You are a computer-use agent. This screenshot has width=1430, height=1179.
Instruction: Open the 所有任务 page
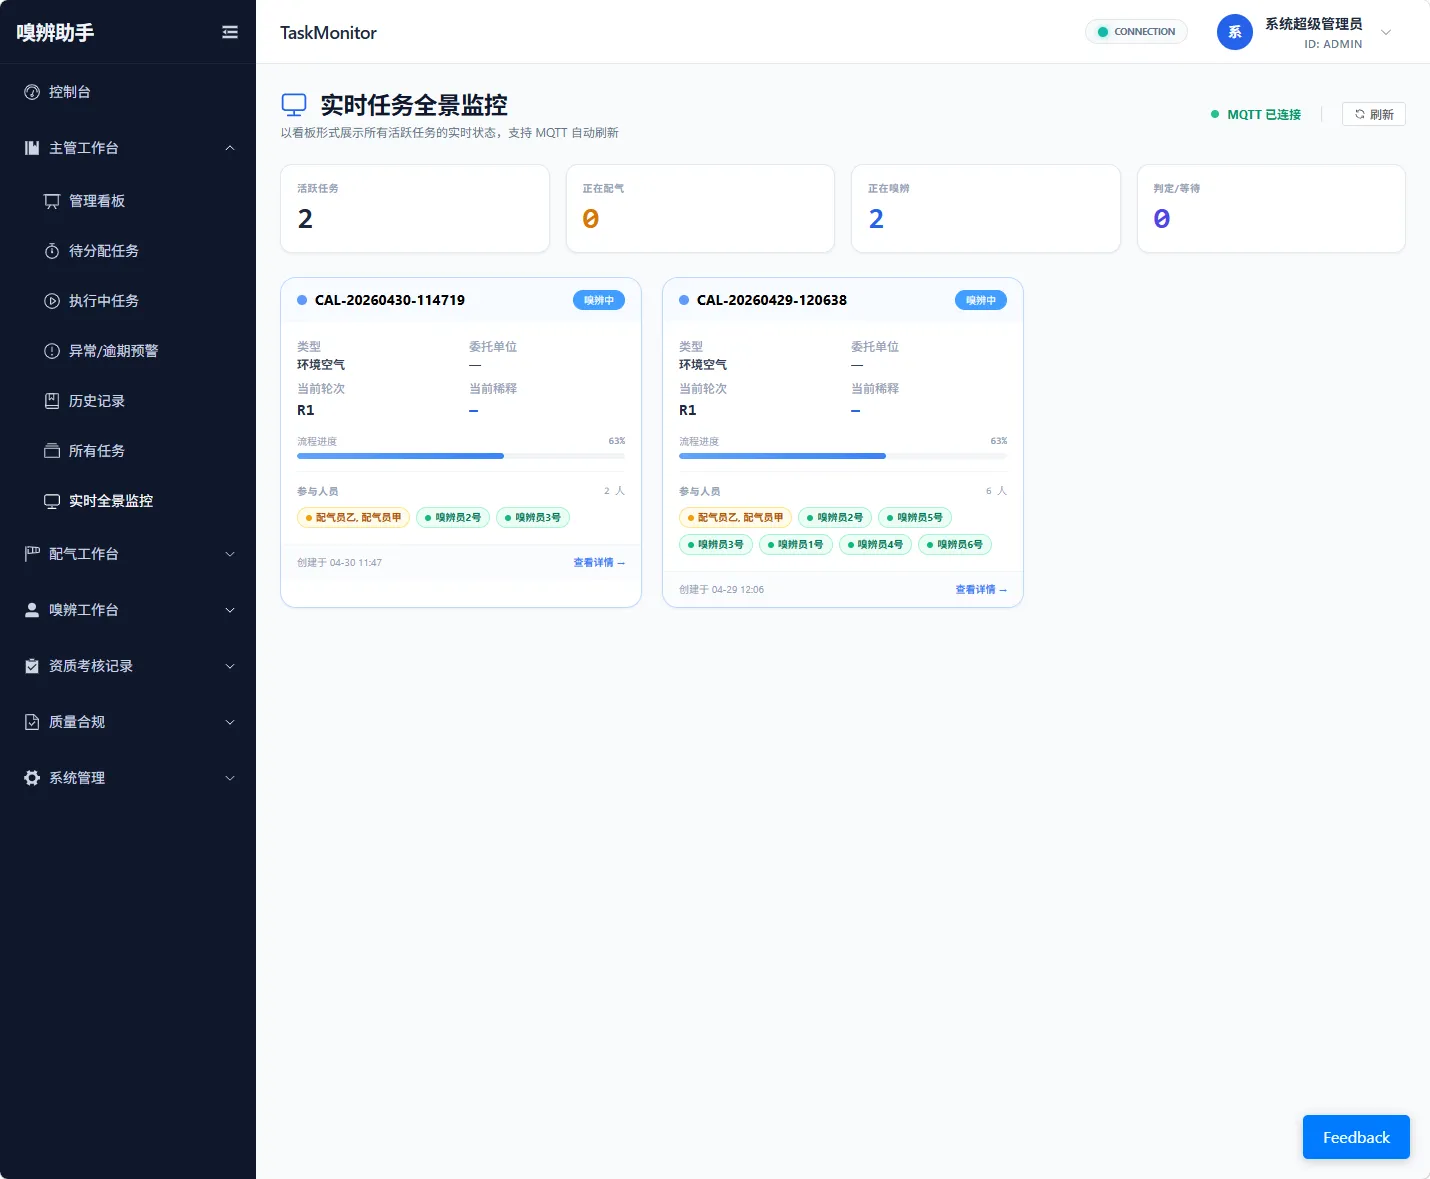[x=128, y=451]
